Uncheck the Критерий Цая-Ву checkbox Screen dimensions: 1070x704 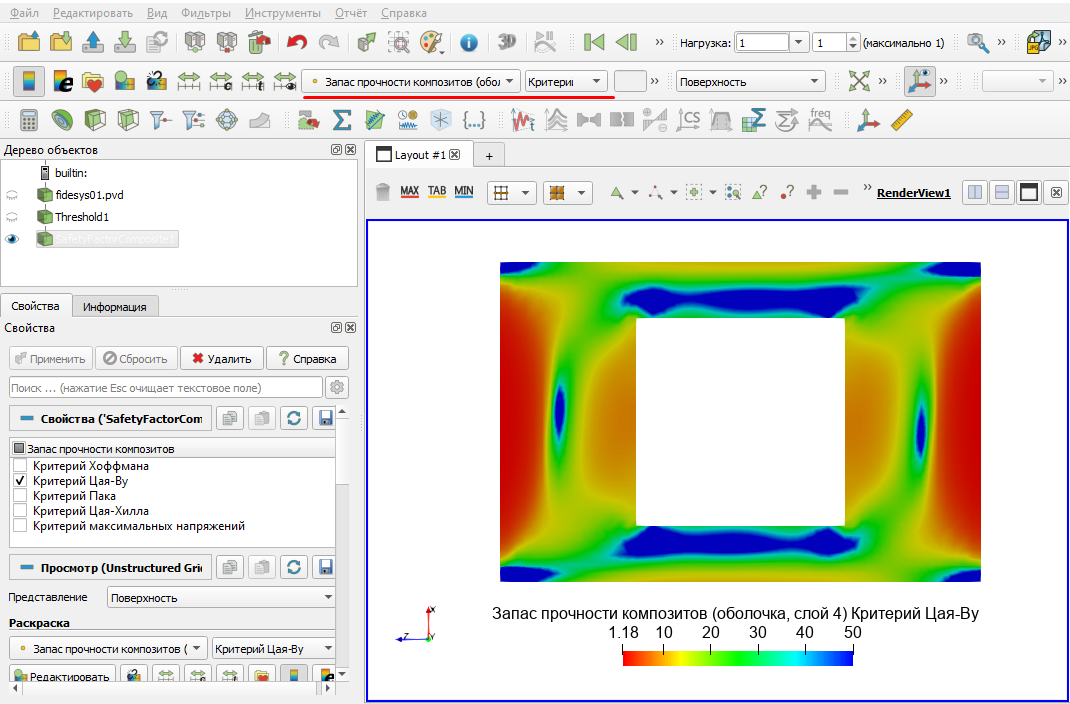point(20,481)
